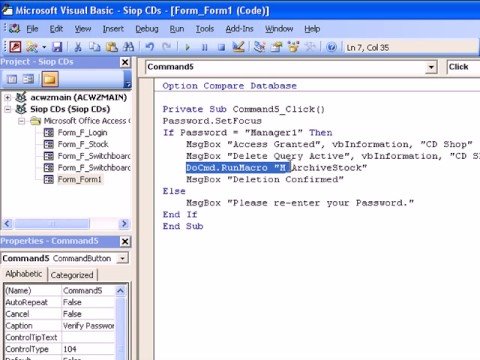Image resolution: width=480 pixels, height=360 pixels.
Task: Select Form_F_Login in project tree
Action: click(x=82, y=133)
